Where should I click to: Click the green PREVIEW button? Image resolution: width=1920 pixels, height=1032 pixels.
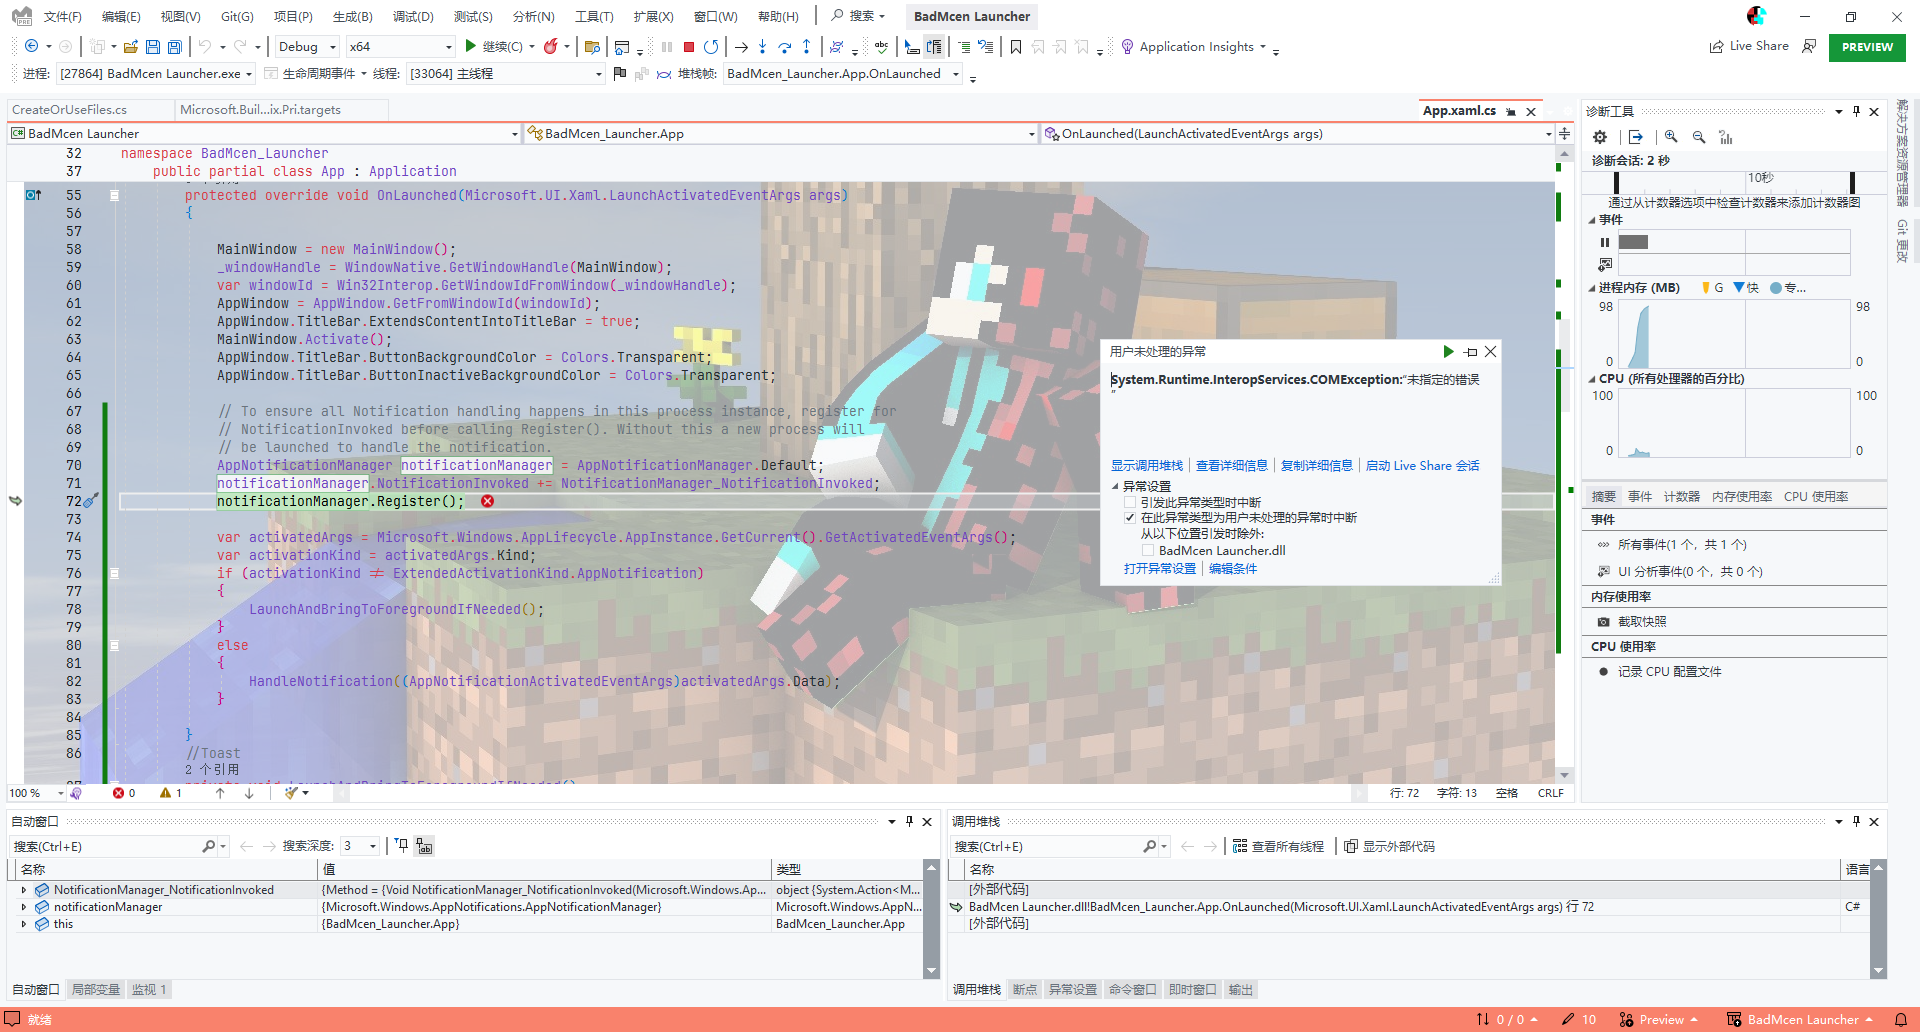click(1867, 47)
